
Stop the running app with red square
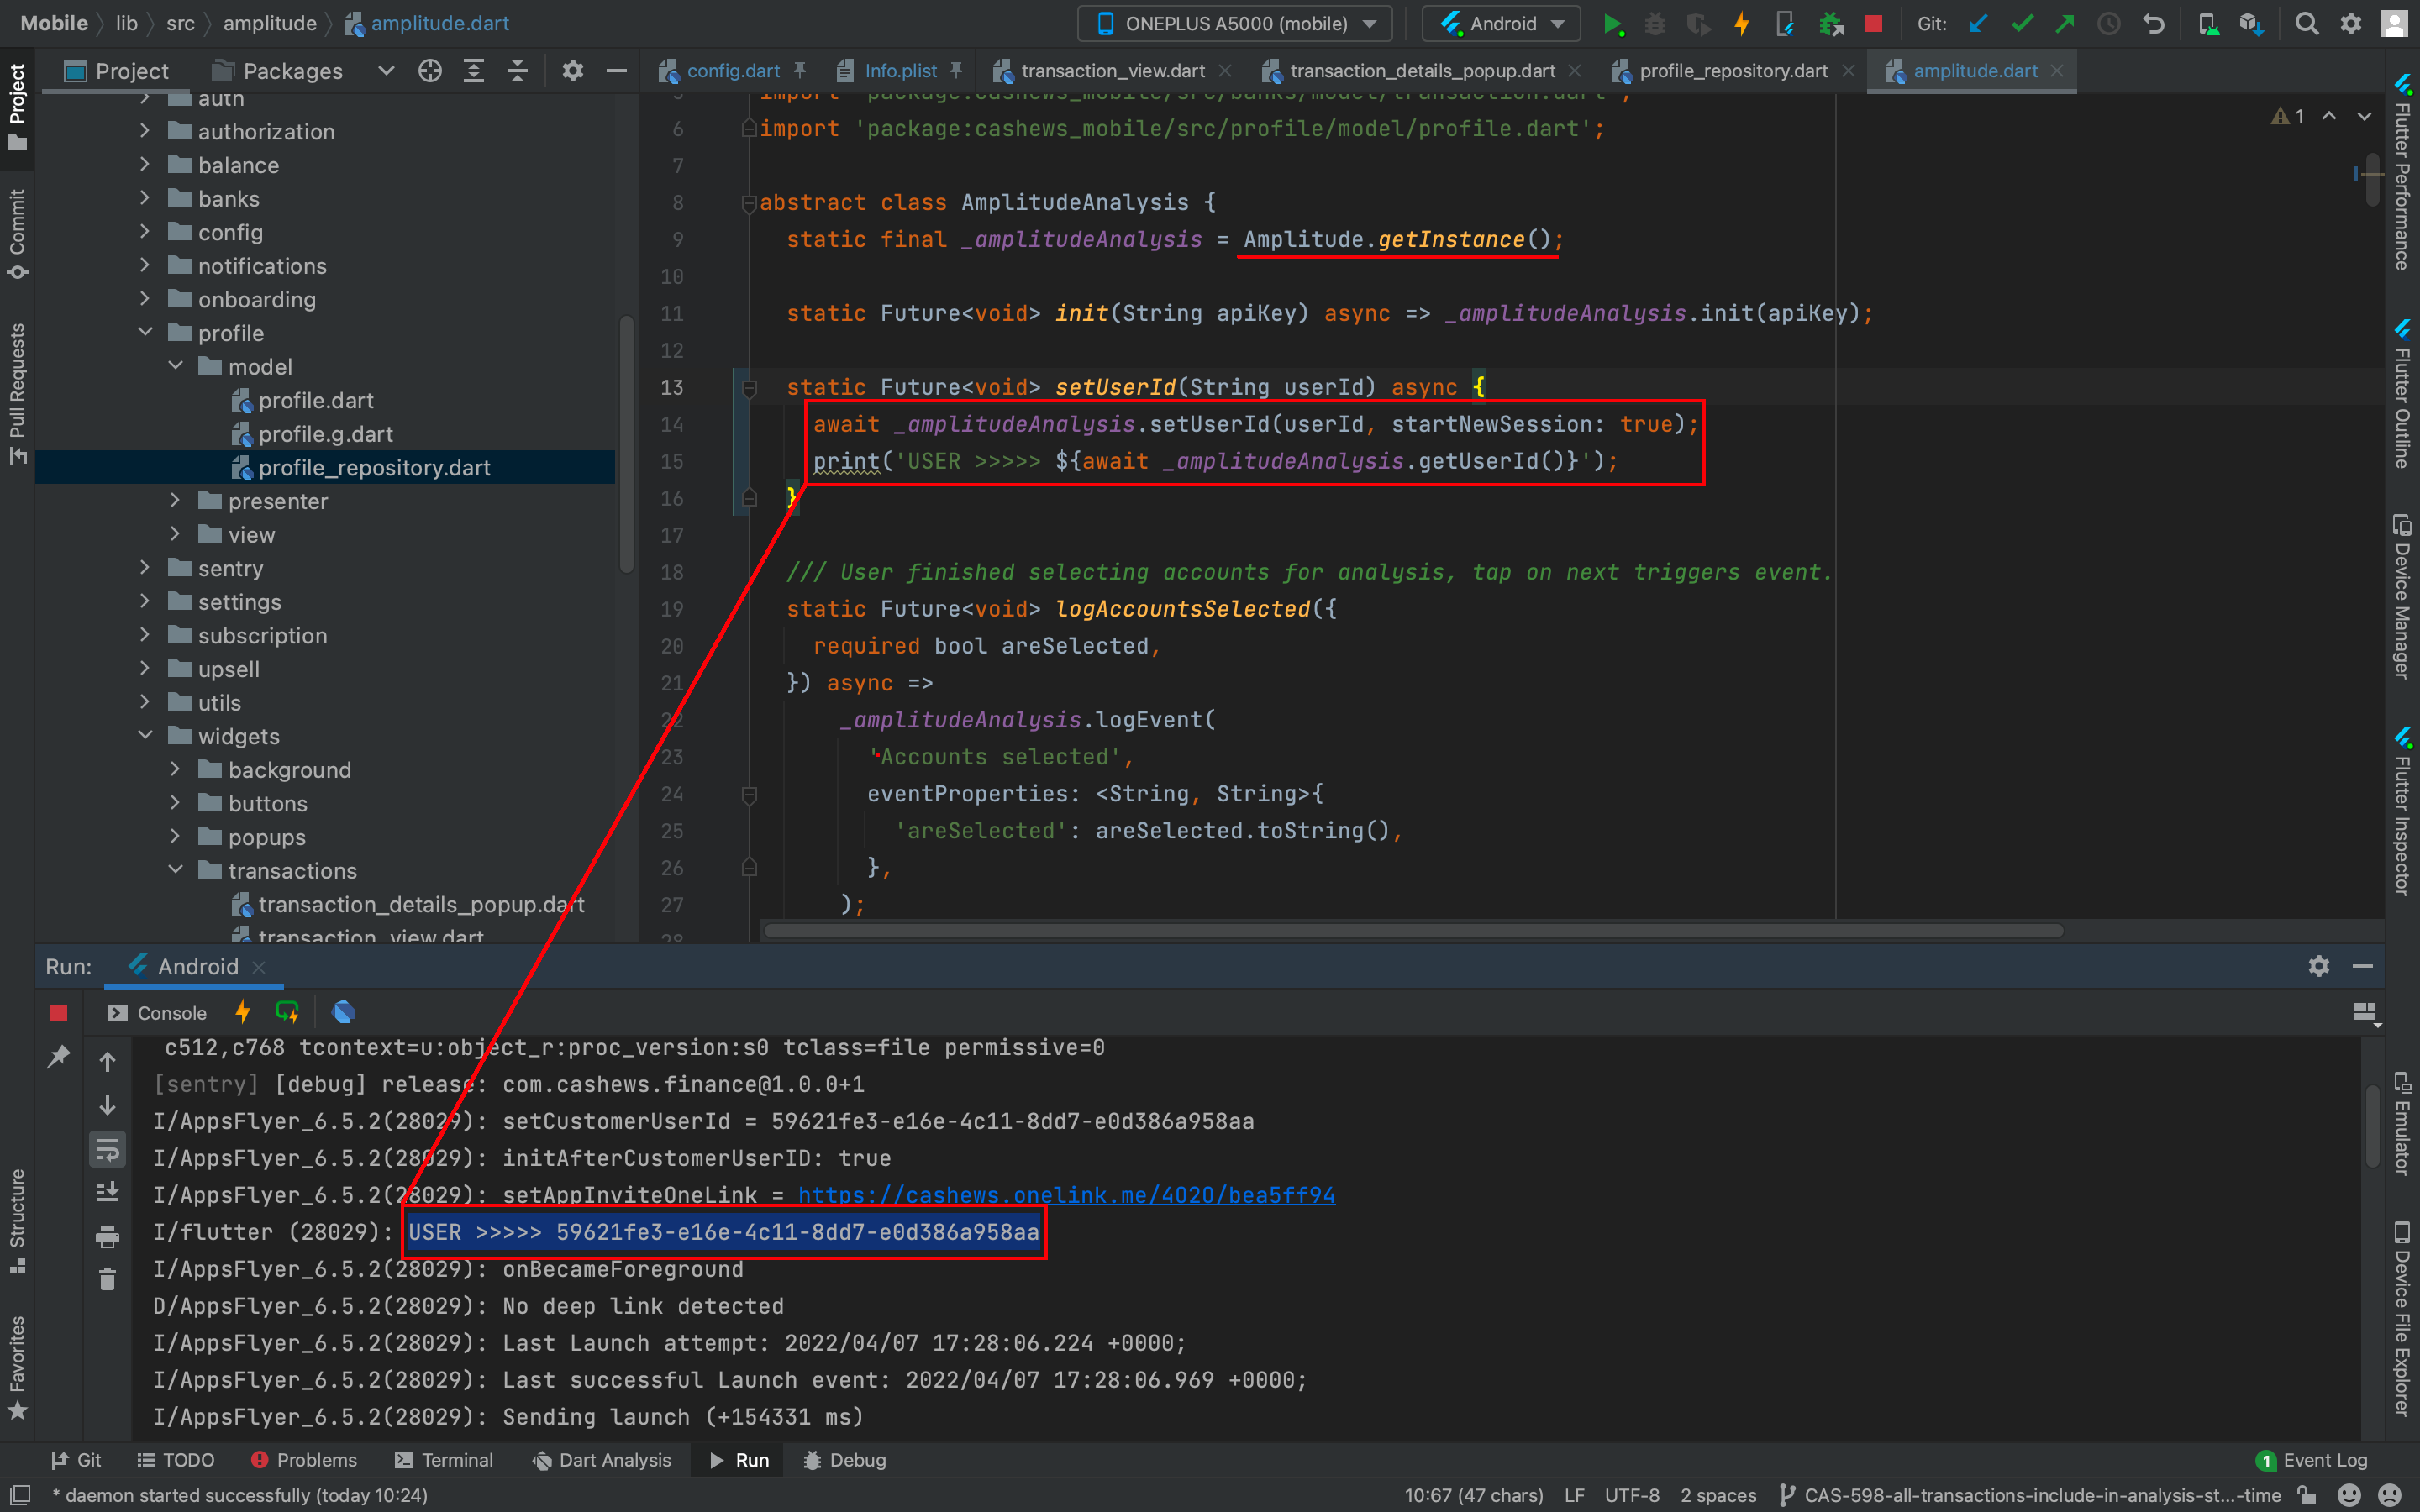point(1874,24)
